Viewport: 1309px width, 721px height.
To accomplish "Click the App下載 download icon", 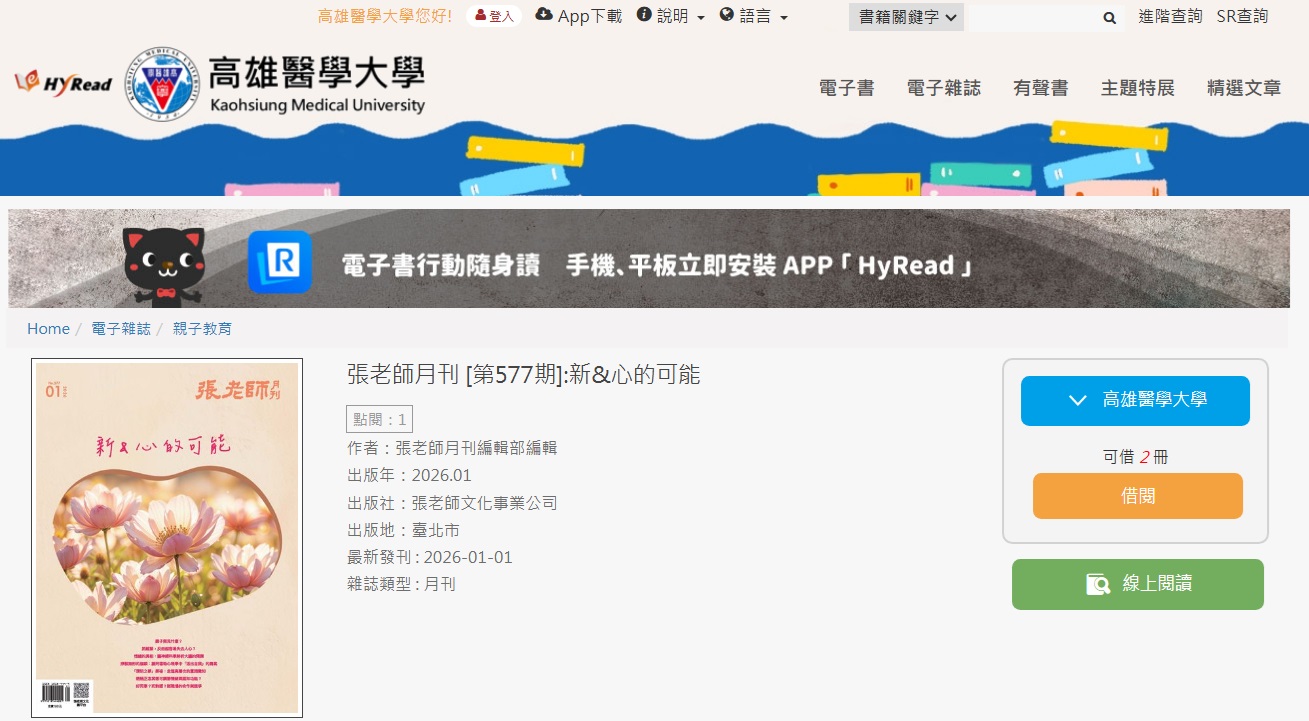I will (544, 14).
